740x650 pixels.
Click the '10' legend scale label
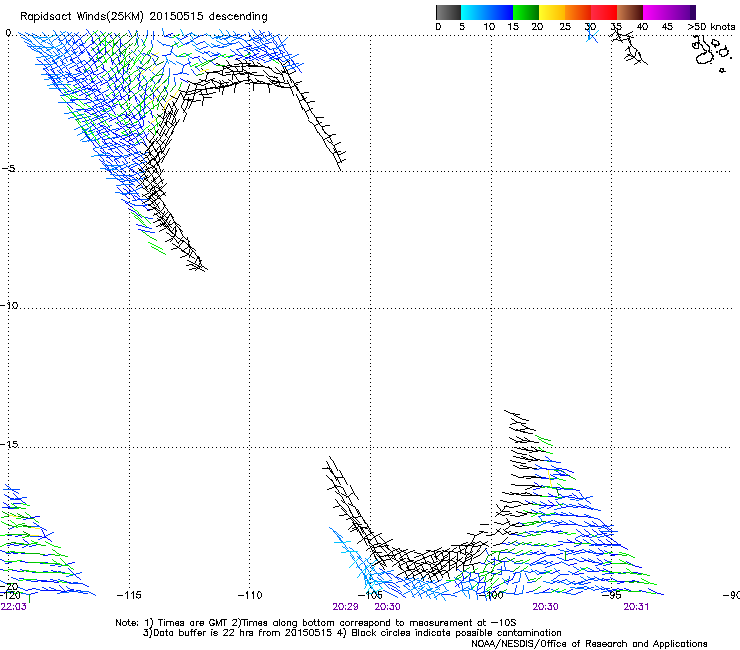click(489, 27)
